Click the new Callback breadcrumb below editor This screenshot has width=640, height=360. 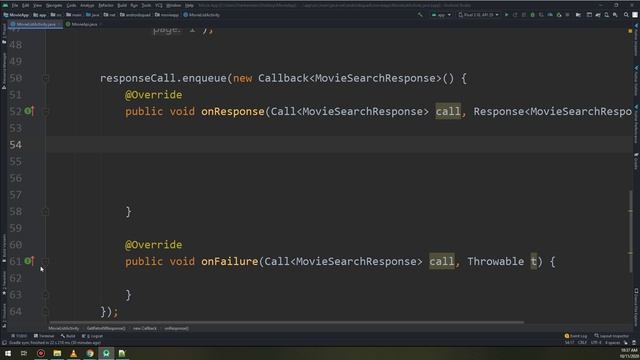(x=144, y=329)
